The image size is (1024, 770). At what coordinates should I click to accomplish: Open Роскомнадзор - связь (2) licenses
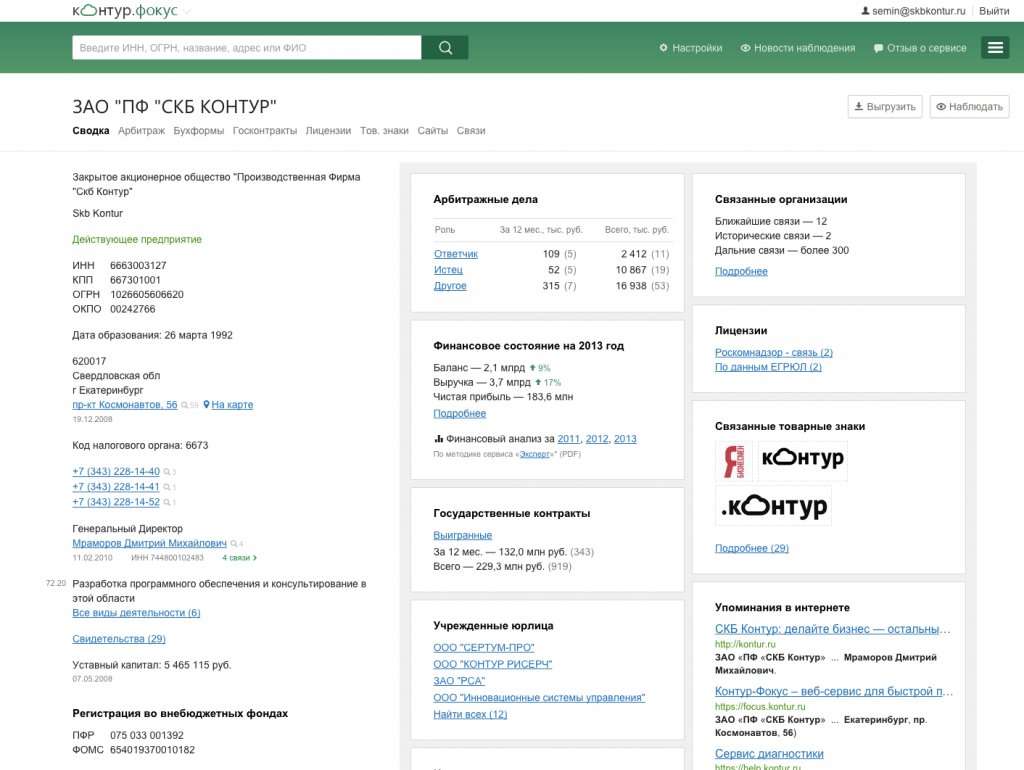[x=774, y=352]
